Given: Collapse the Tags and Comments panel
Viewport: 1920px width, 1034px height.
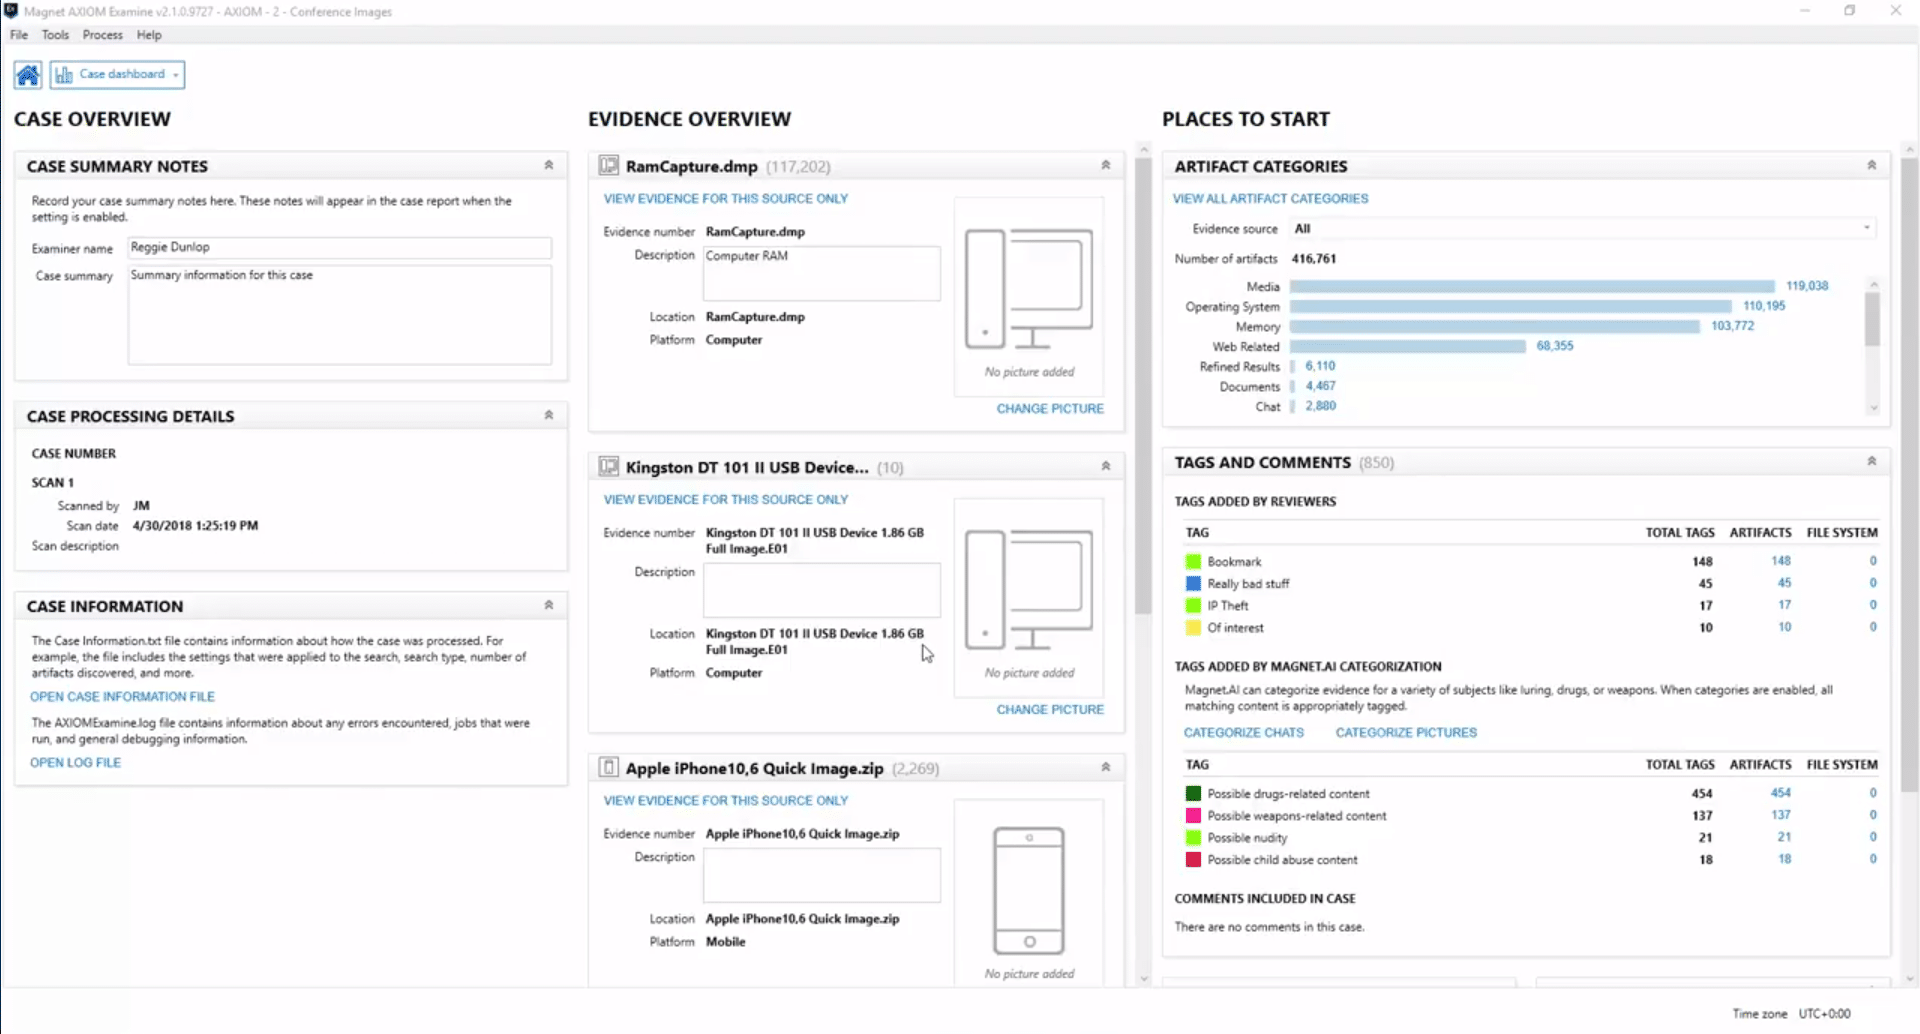Looking at the screenshot, I should [1872, 461].
